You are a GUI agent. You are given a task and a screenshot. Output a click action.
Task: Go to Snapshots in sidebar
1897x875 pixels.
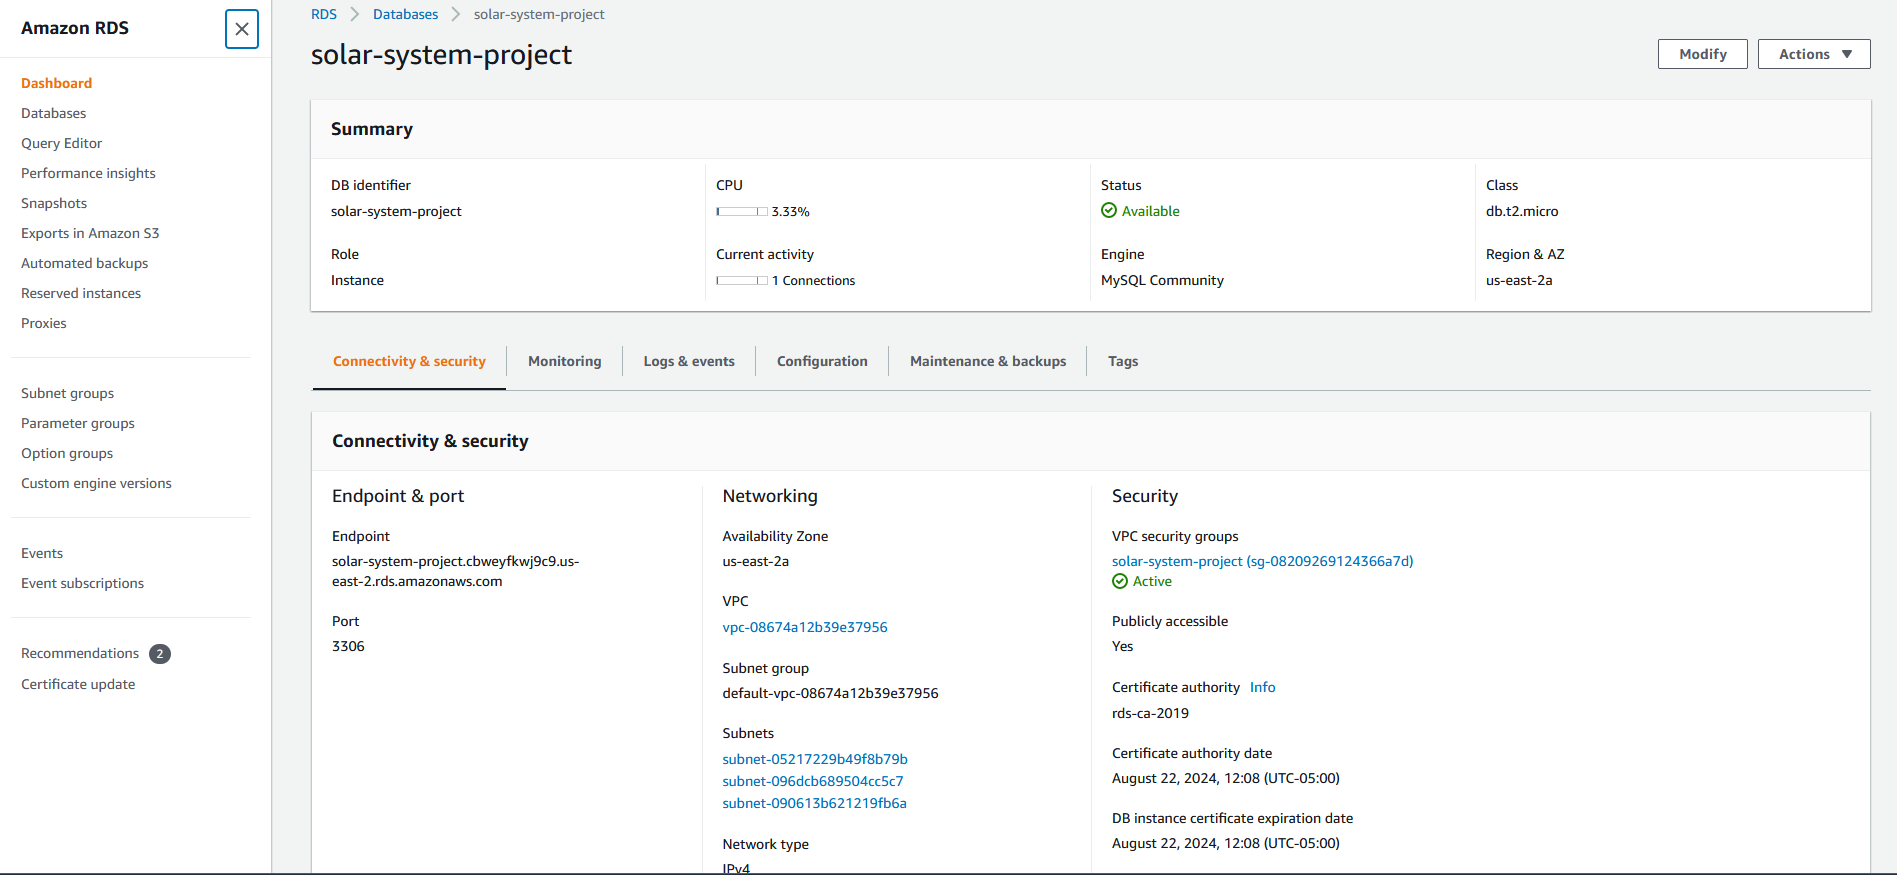click(54, 203)
